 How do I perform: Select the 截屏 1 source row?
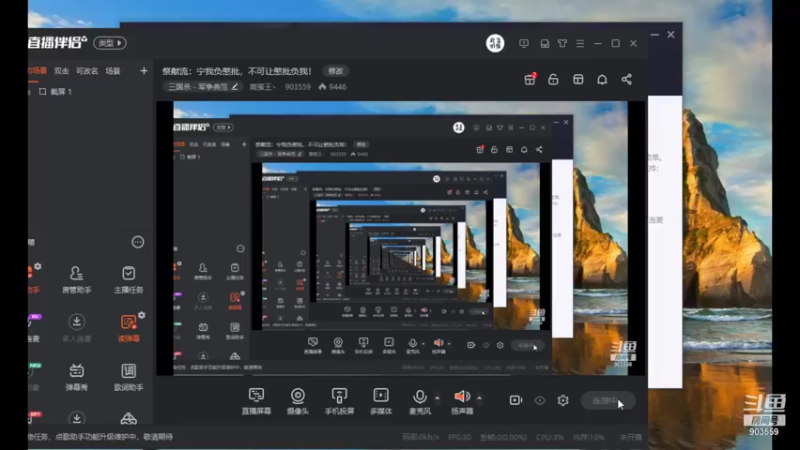[x=90, y=92]
